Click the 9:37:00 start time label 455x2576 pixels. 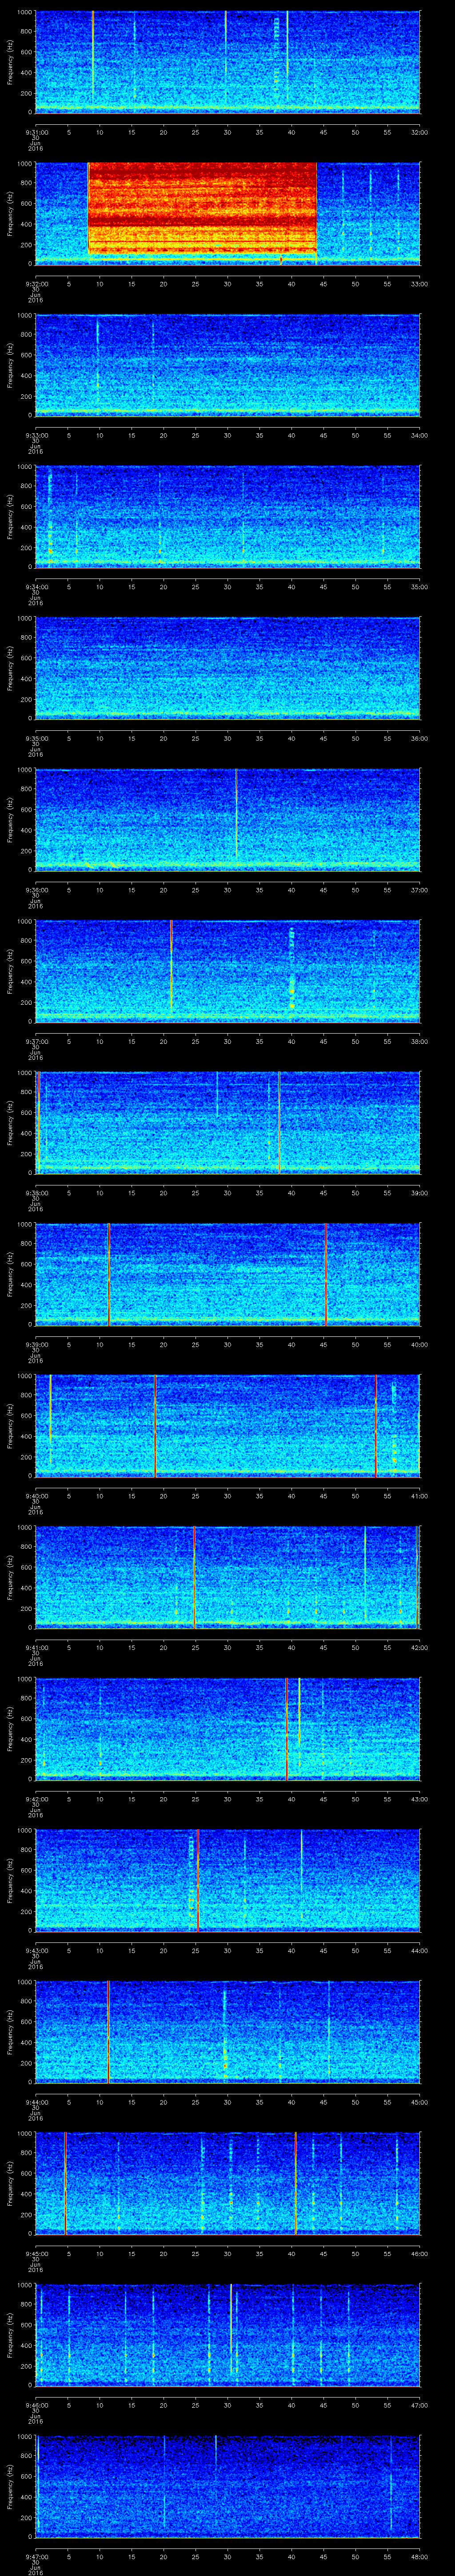(36, 1041)
